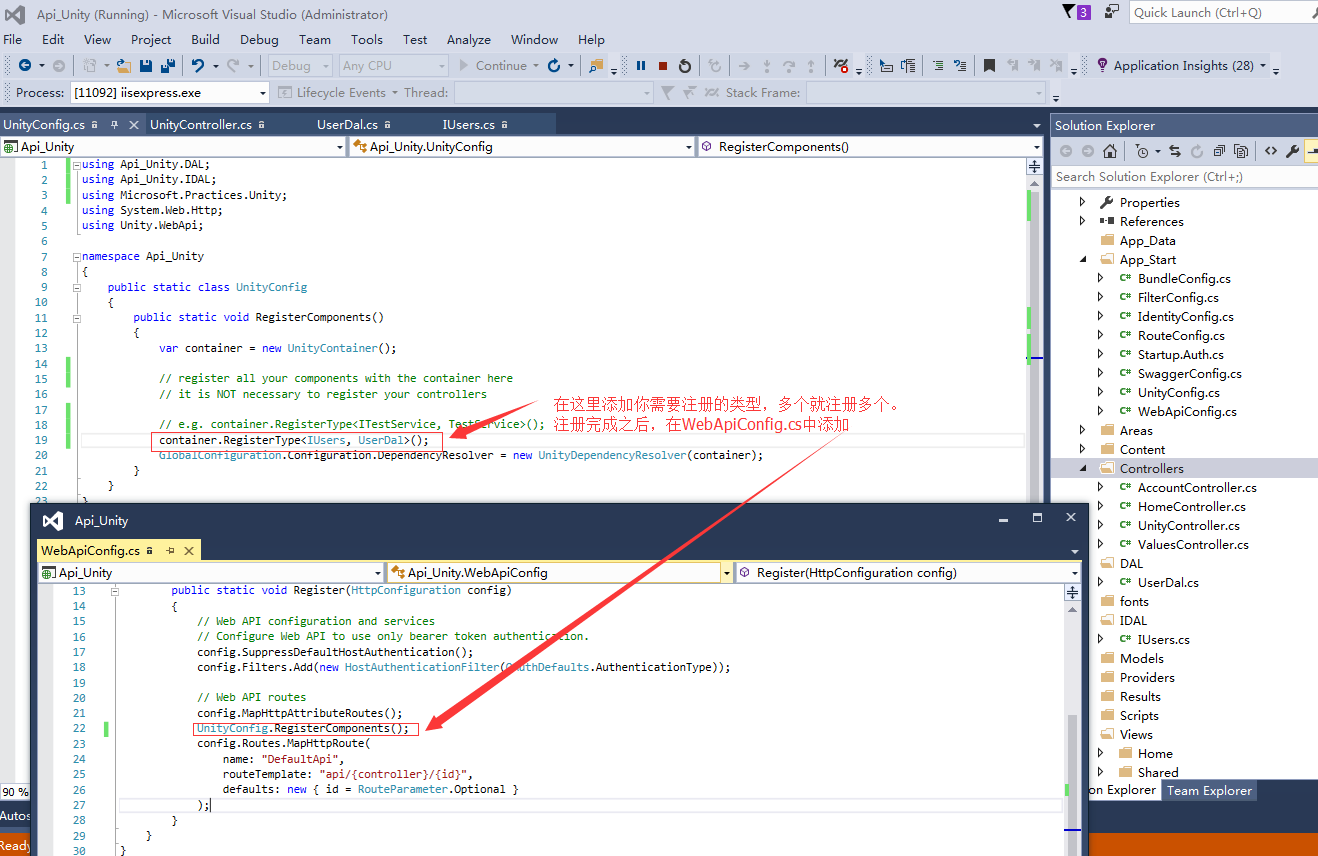Click the bookmark icon in toolbar

point(989,66)
